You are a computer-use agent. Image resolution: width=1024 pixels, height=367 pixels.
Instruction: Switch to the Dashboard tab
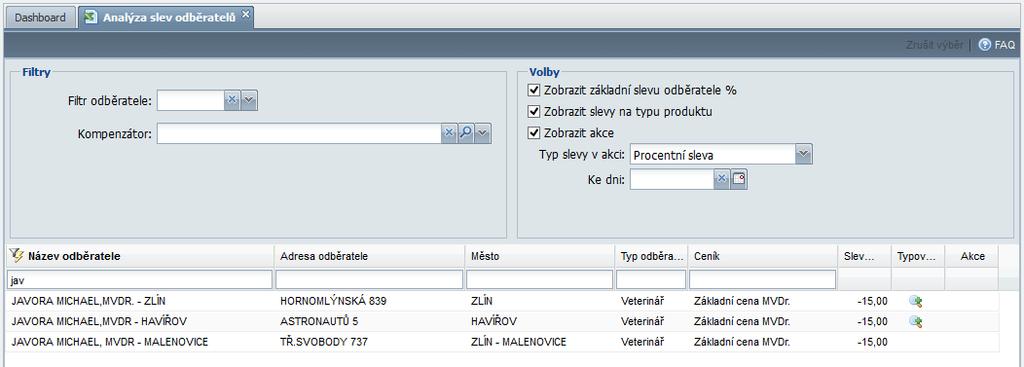[x=40, y=18]
